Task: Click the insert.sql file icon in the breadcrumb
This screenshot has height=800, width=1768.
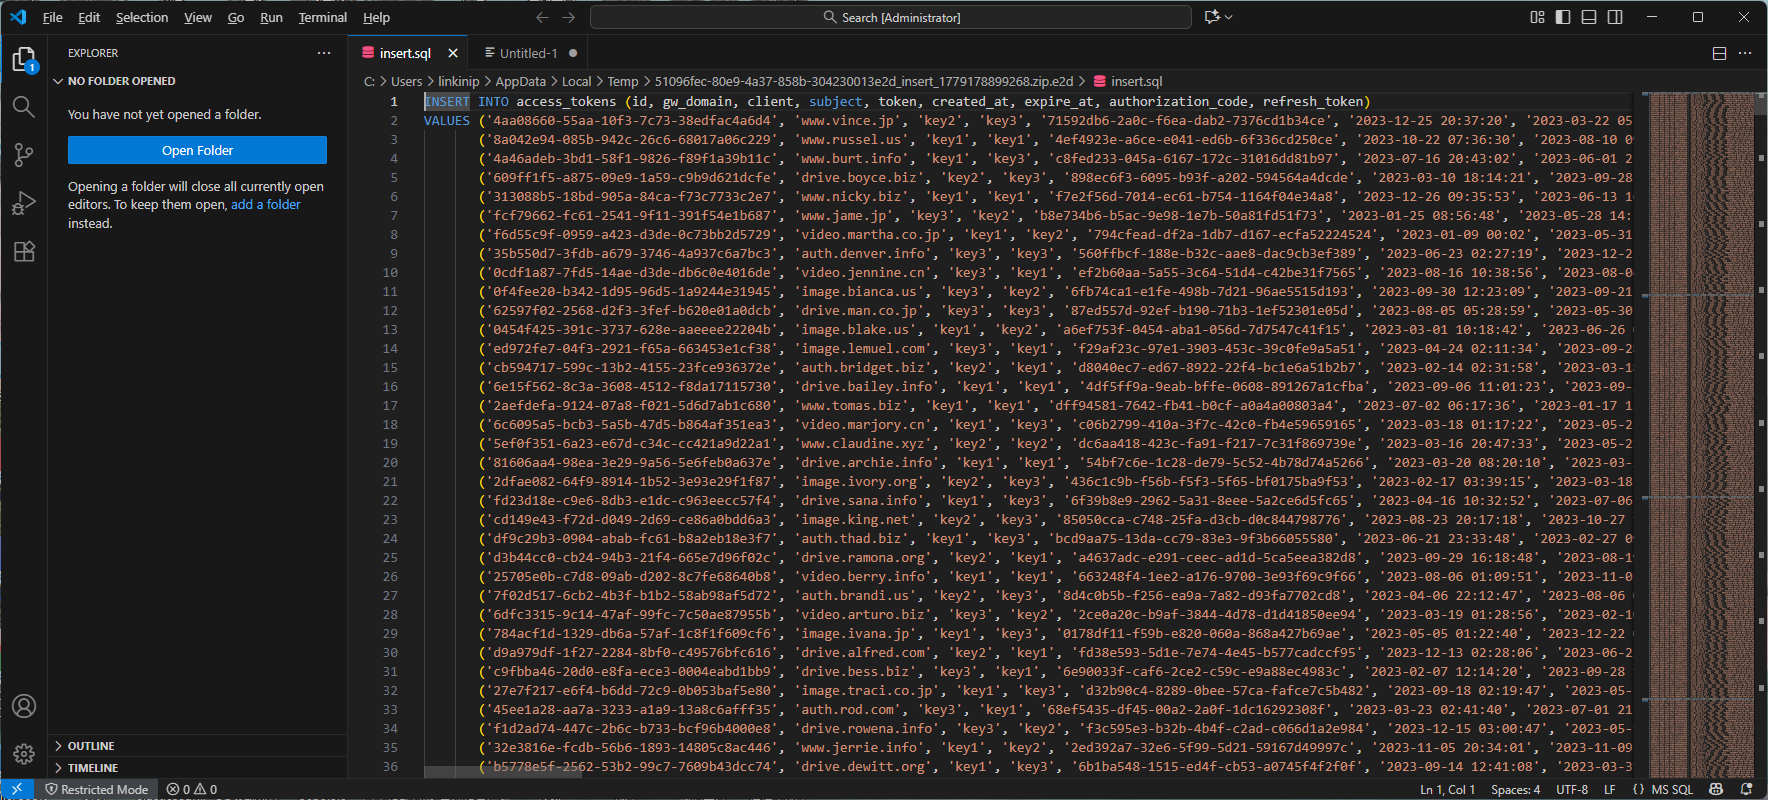Action: 1100,81
